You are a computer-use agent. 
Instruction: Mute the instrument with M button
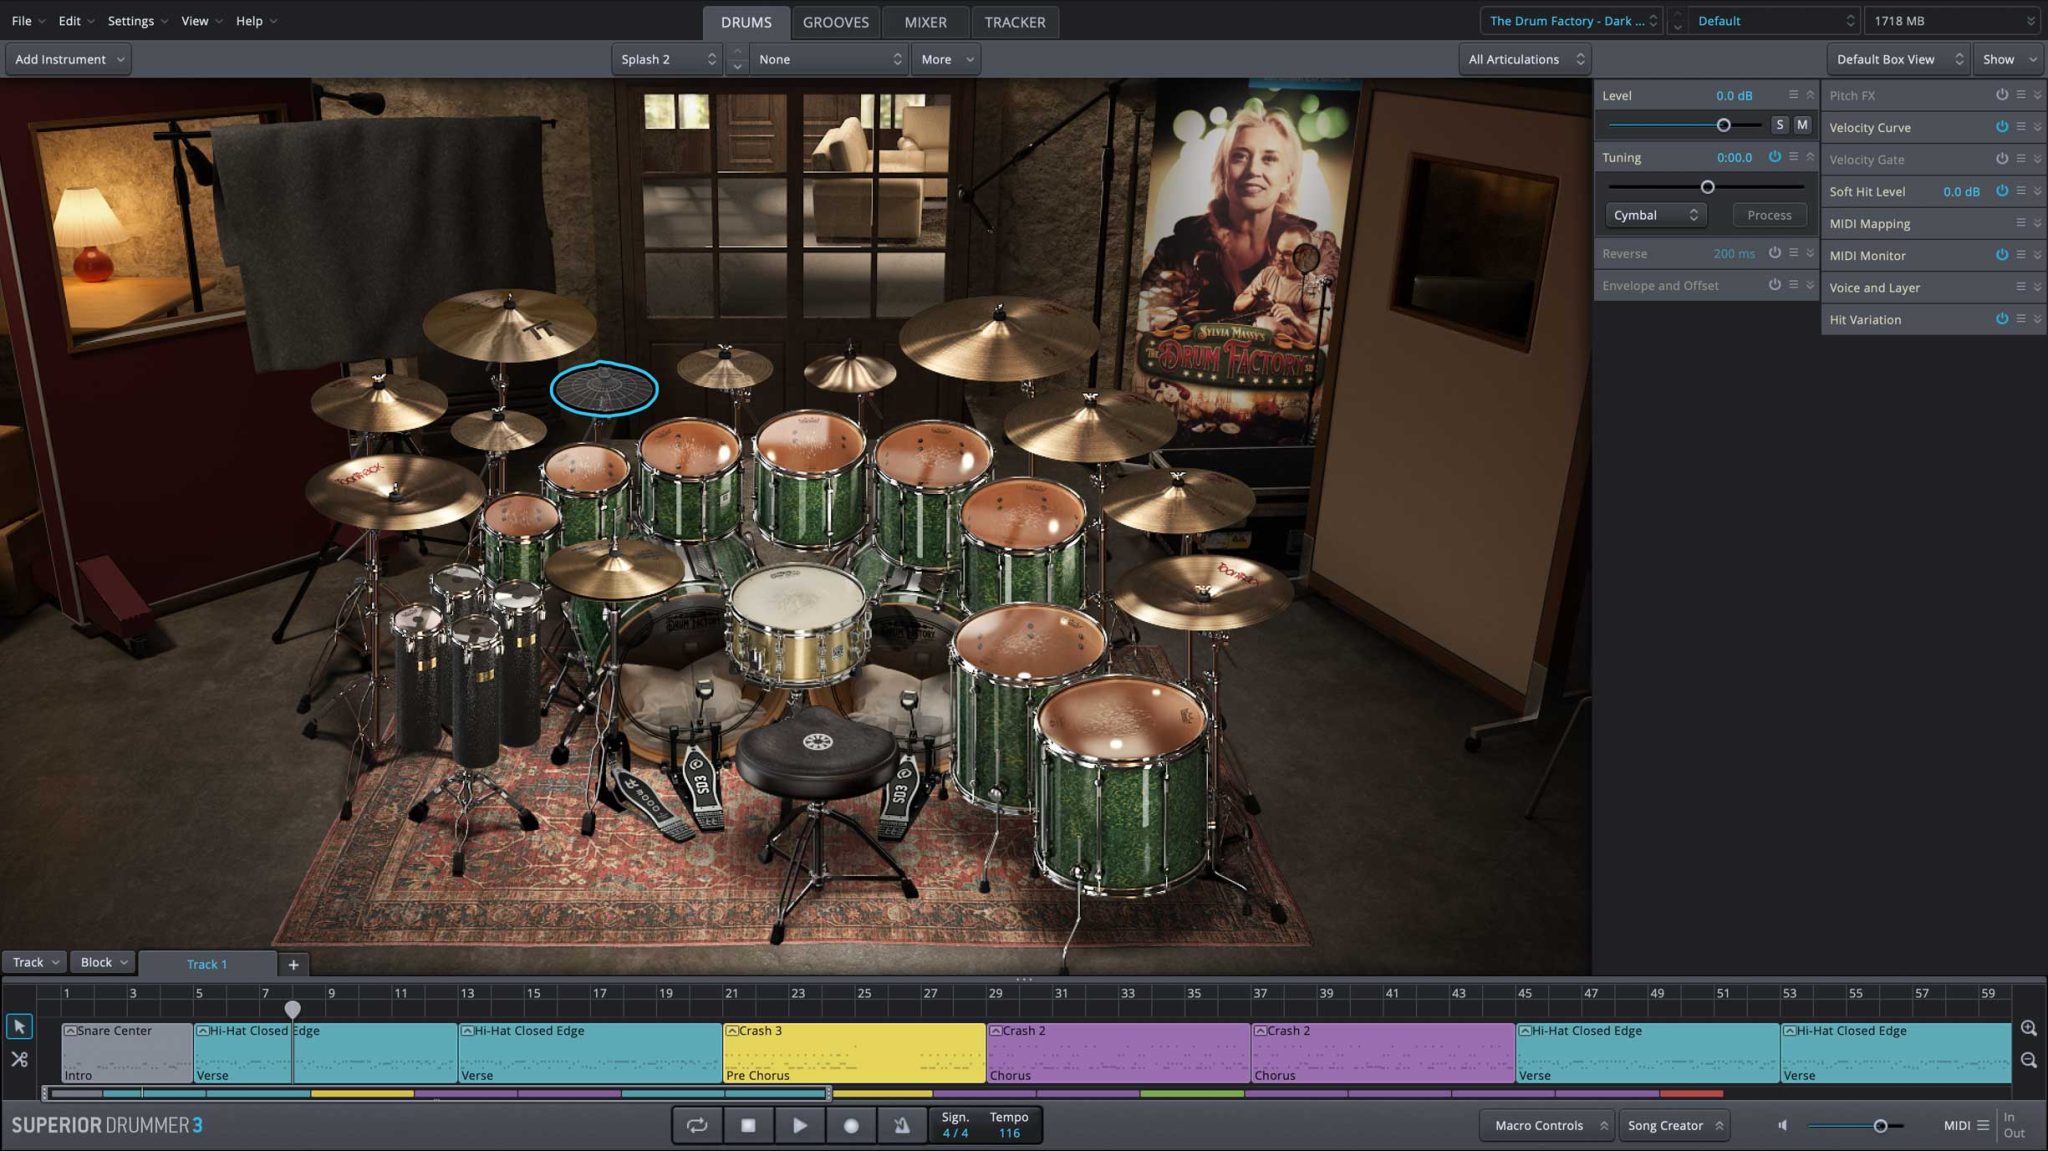pyautogui.click(x=1802, y=125)
